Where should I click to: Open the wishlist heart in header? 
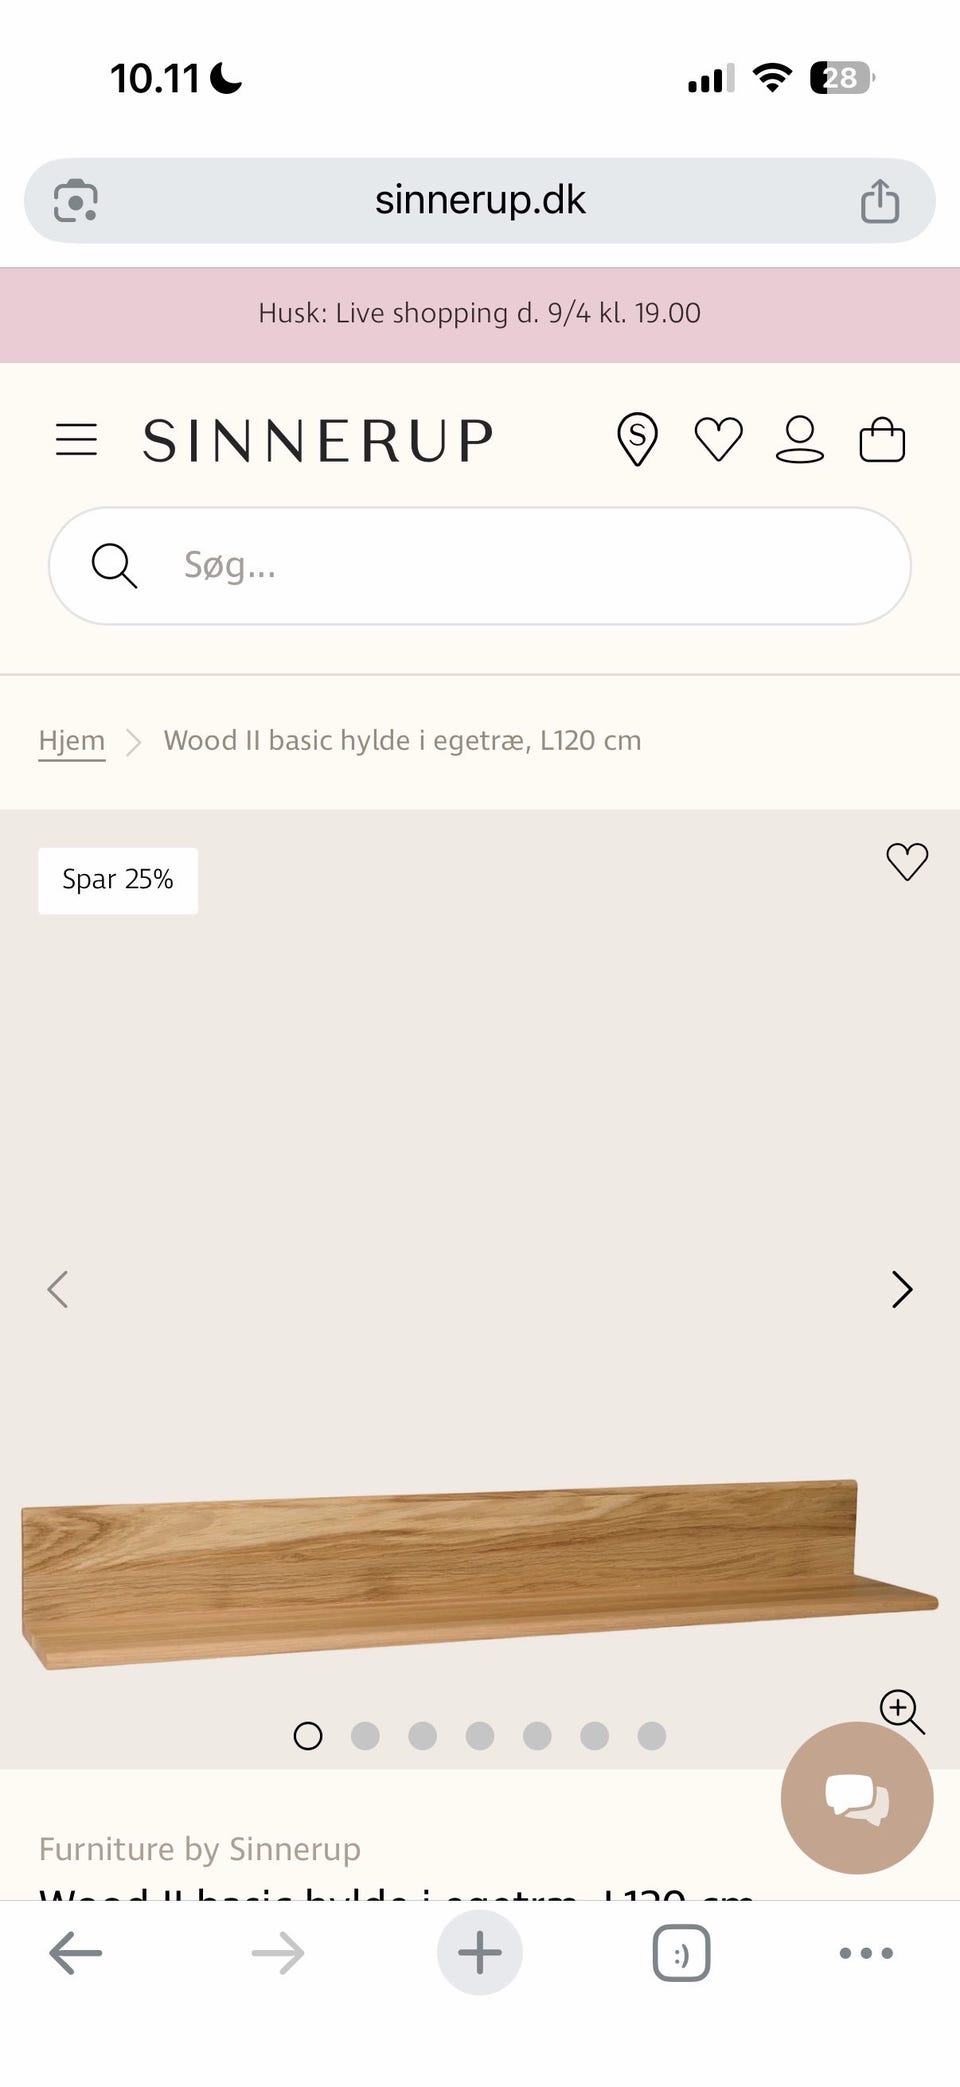tap(718, 440)
